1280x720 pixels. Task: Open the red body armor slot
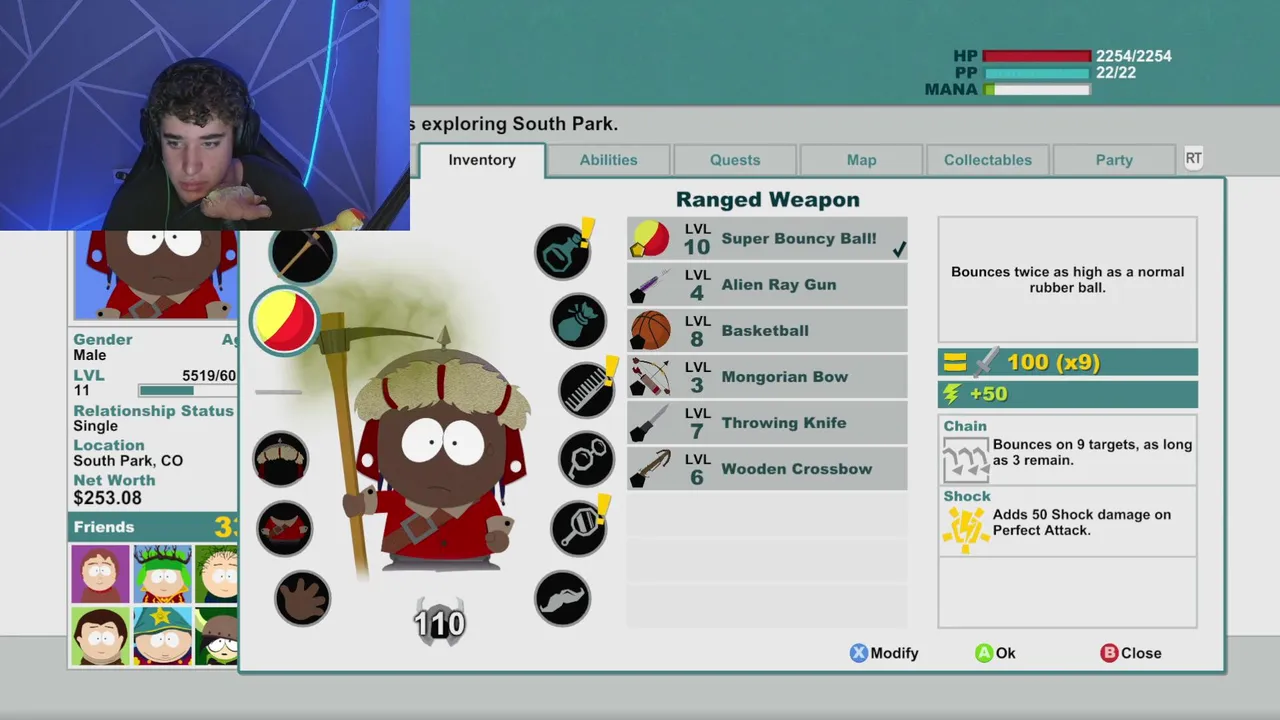point(284,528)
